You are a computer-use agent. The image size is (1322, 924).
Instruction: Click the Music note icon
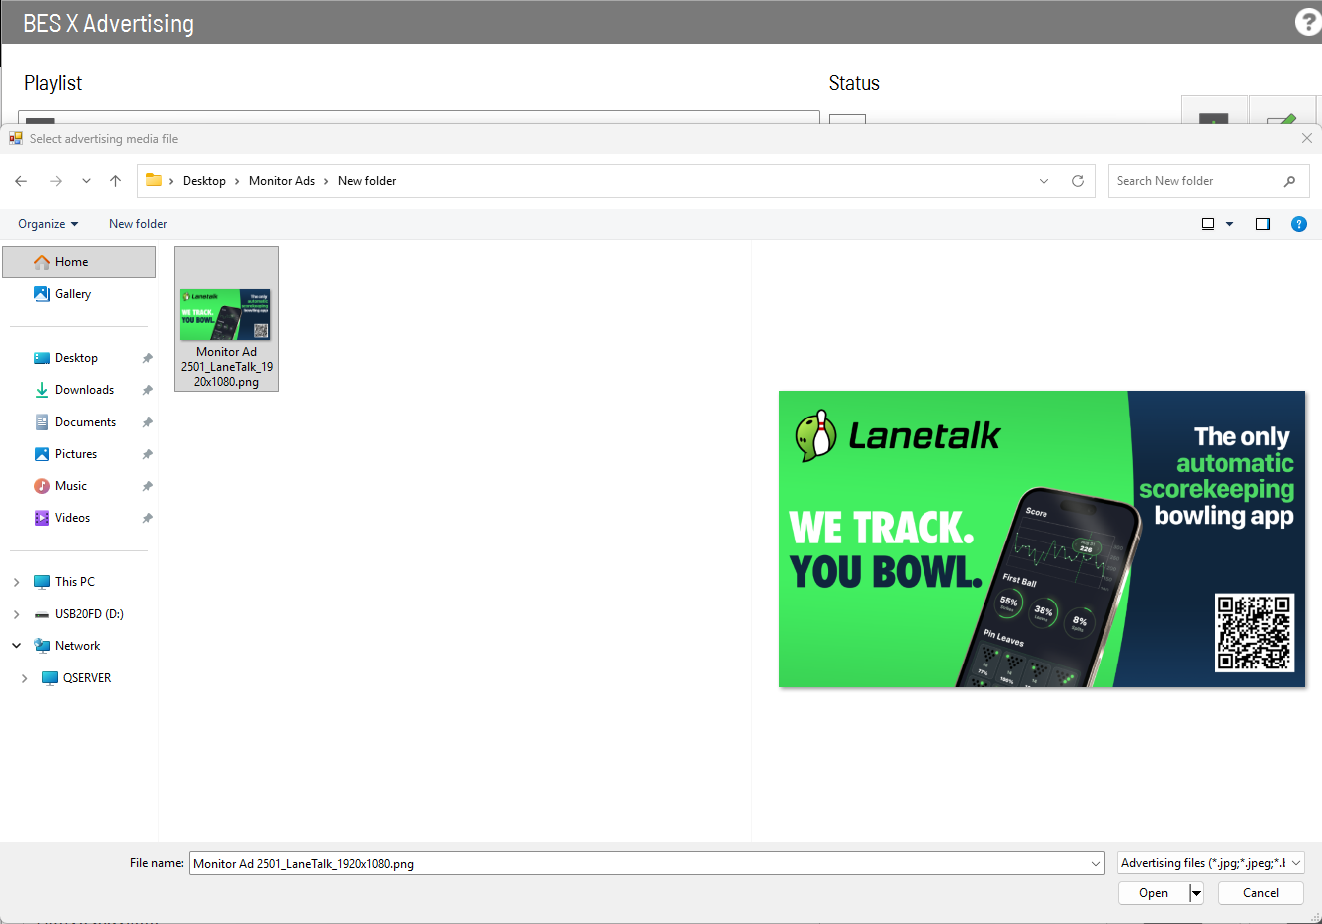point(42,486)
